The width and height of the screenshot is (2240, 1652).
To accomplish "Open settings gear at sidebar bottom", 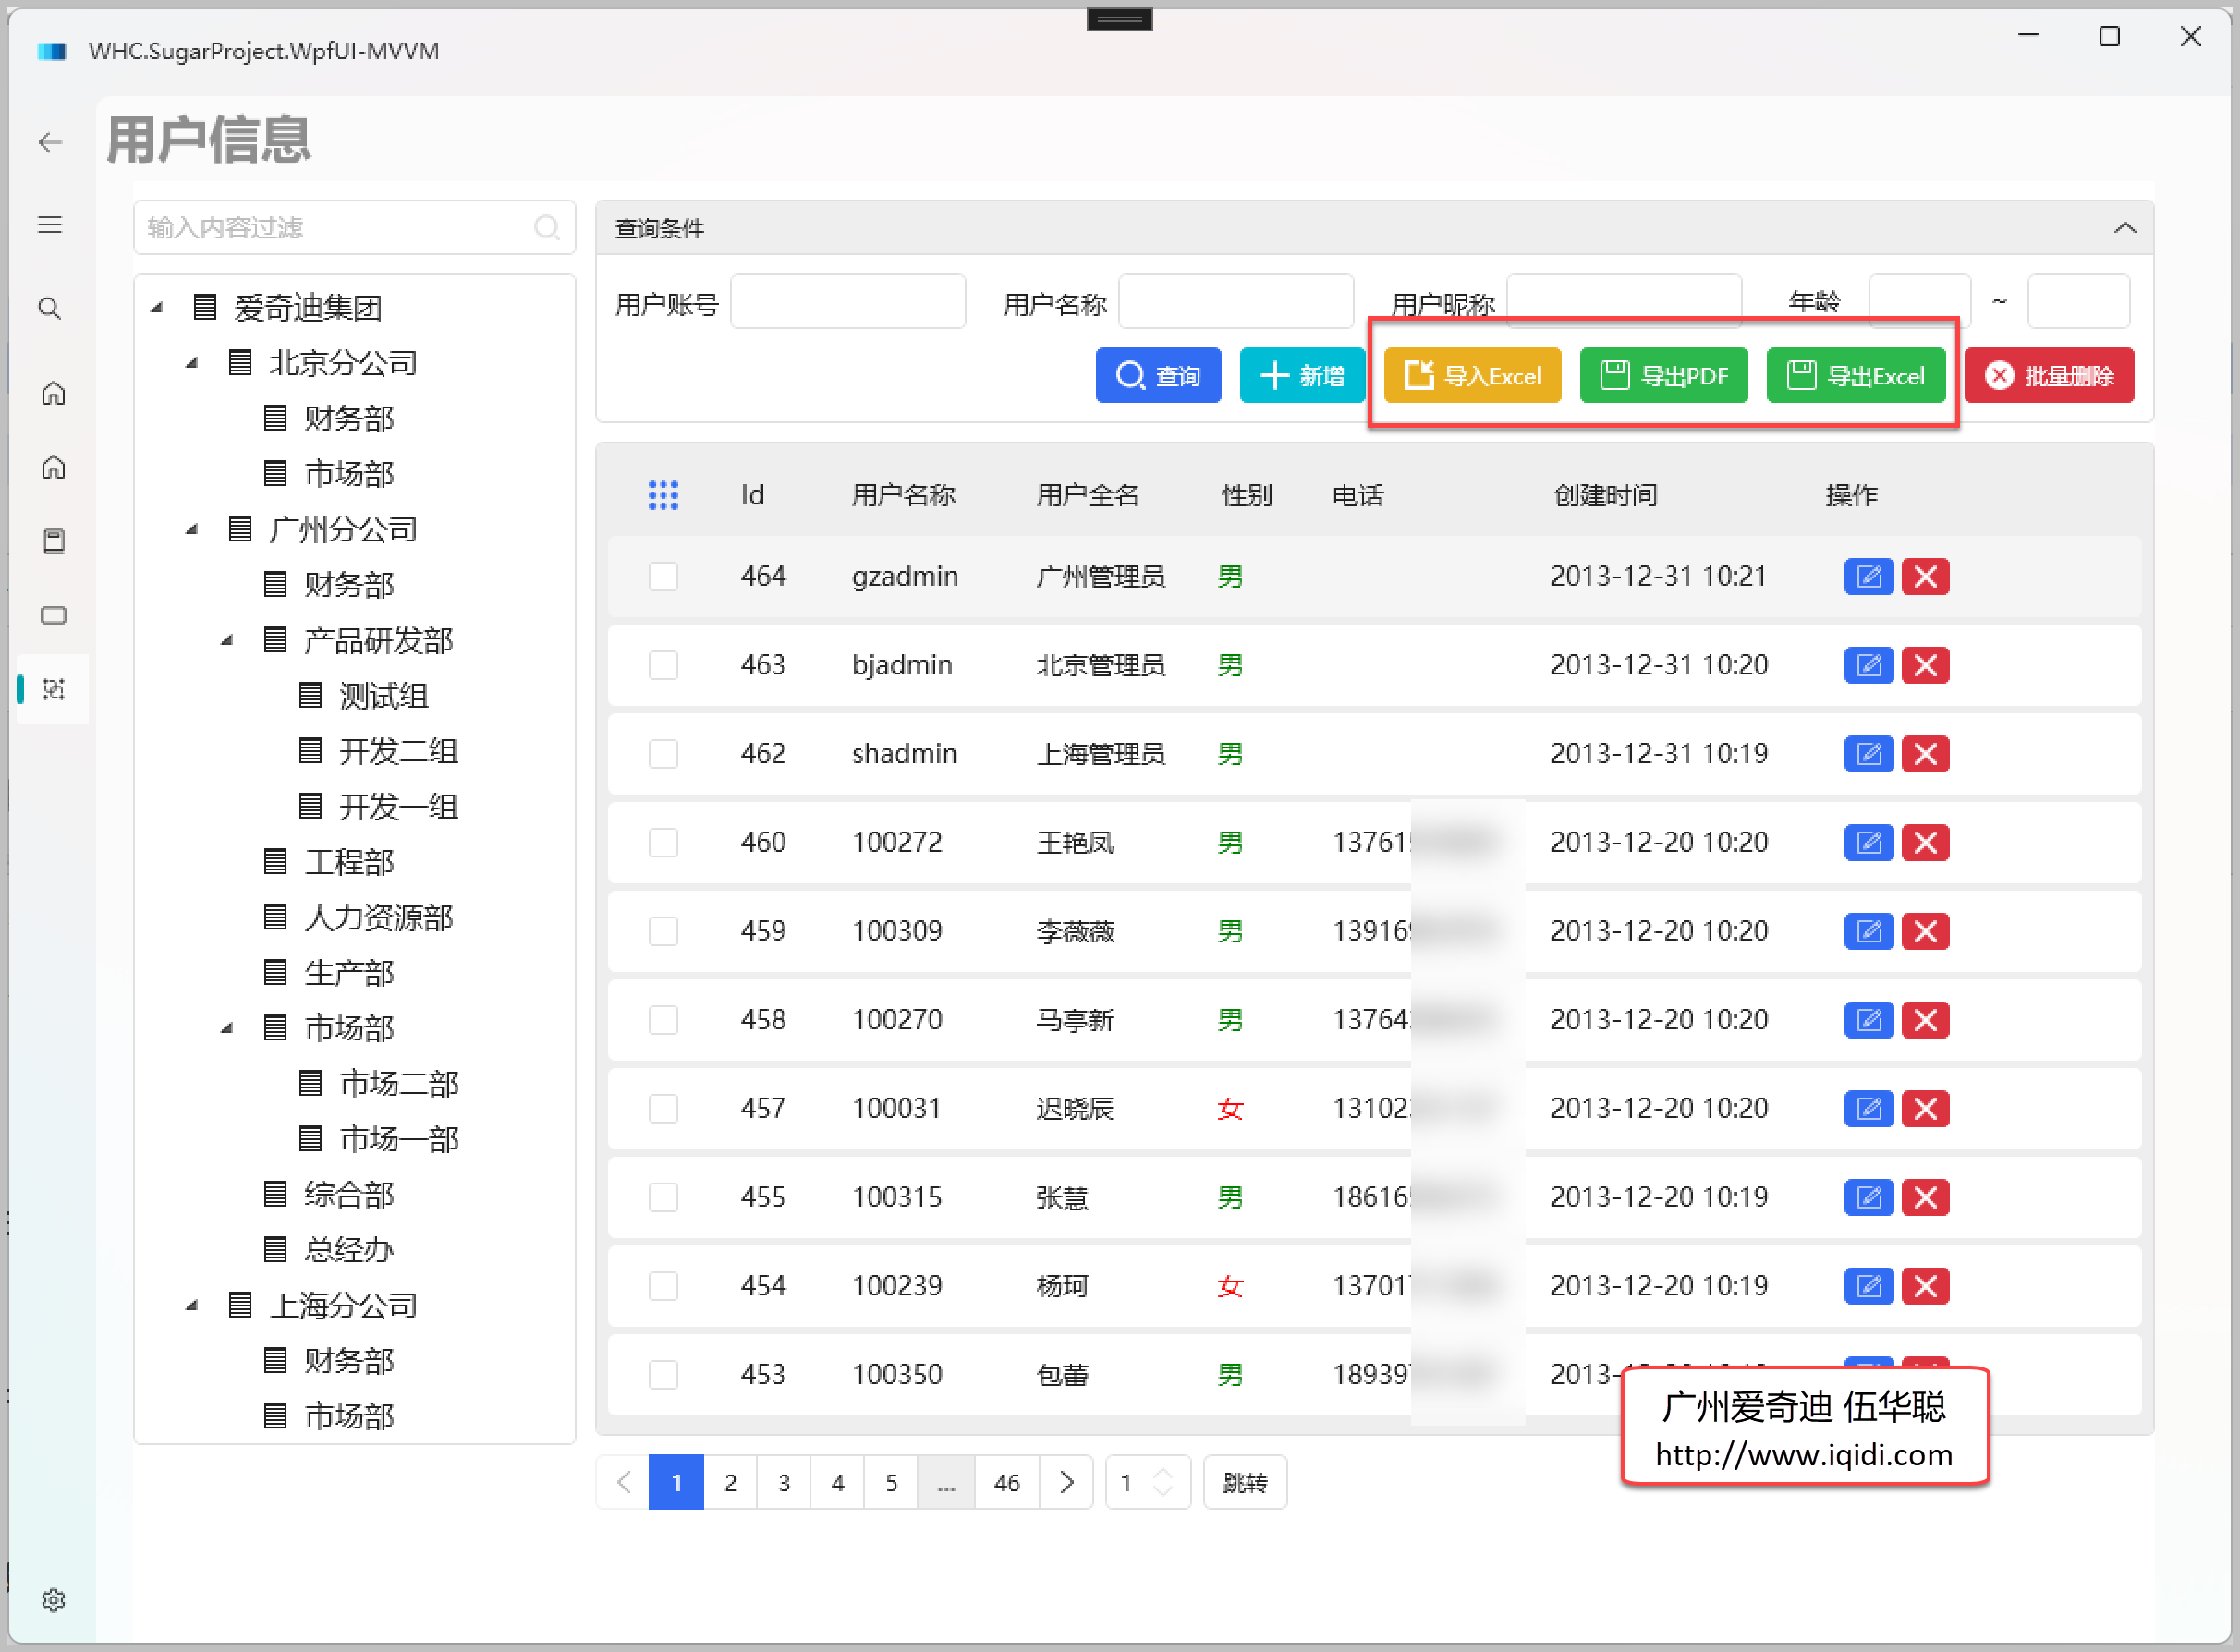I will (53, 1600).
